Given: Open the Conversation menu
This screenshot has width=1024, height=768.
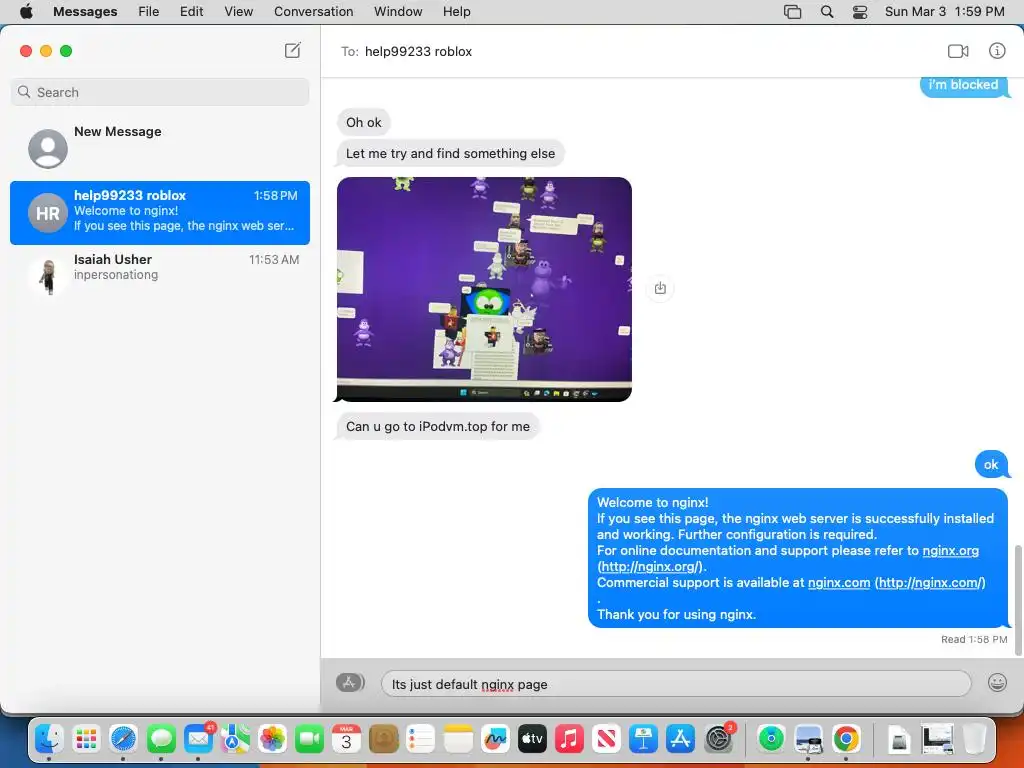Looking at the screenshot, I should [x=313, y=12].
